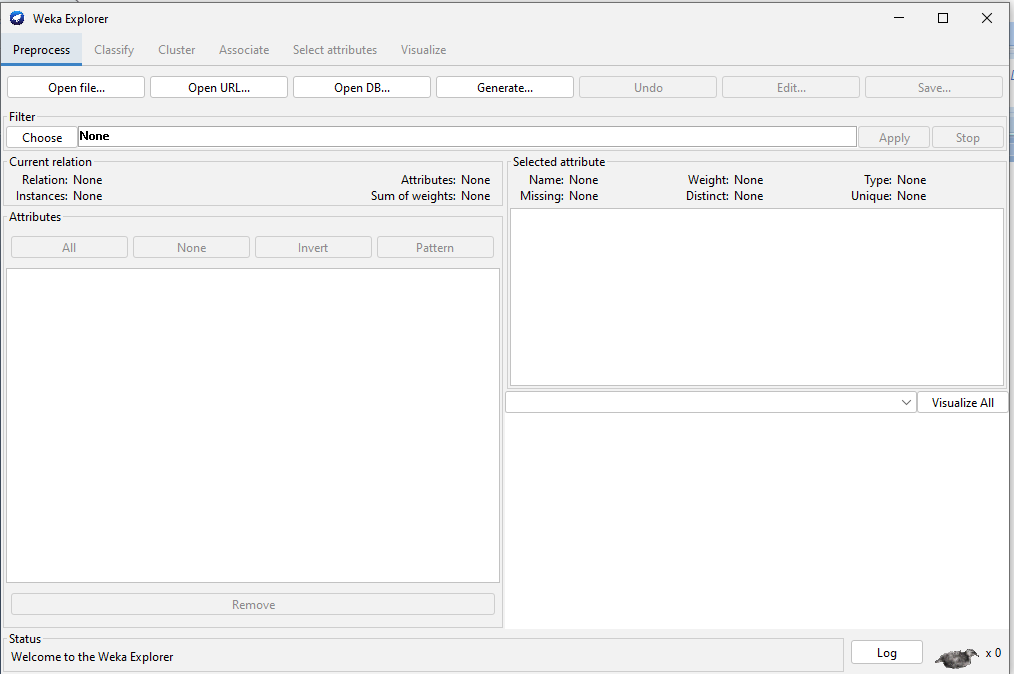Image resolution: width=1014 pixels, height=674 pixels.
Task: Choose a filter with the Choose button
Action: tap(42, 137)
